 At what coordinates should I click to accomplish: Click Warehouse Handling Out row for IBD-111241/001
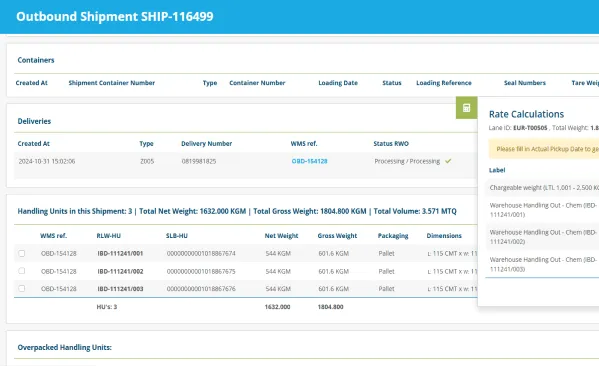pos(542,210)
